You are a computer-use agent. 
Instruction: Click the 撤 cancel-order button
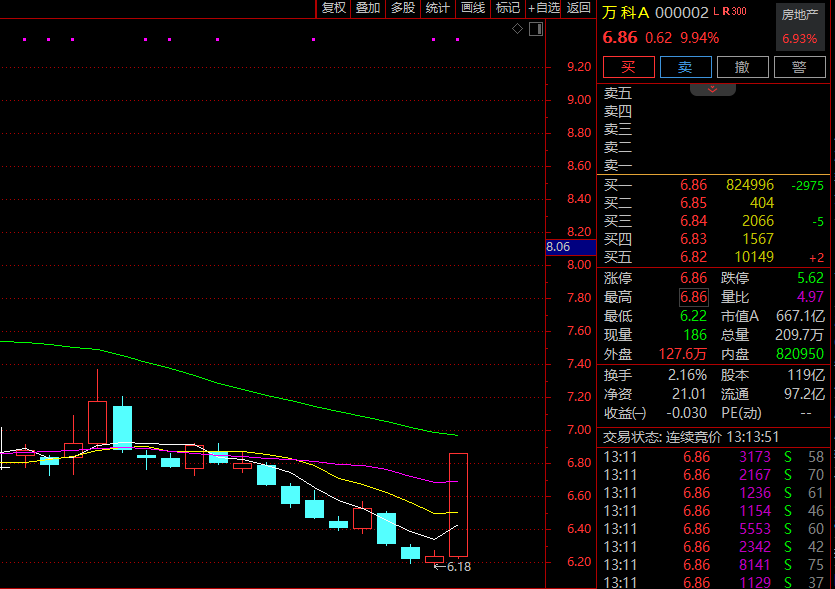(x=742, y=67)
